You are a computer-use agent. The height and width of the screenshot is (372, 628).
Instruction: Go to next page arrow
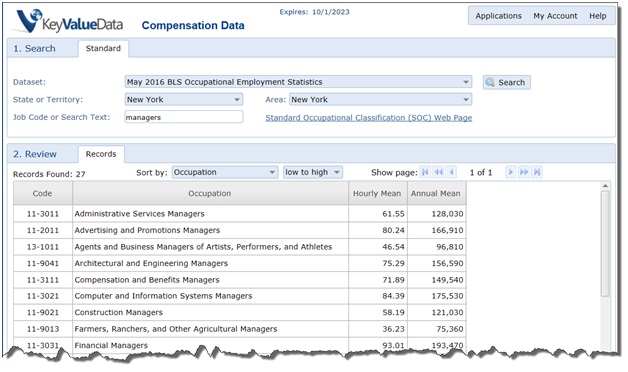pos(510,172)
